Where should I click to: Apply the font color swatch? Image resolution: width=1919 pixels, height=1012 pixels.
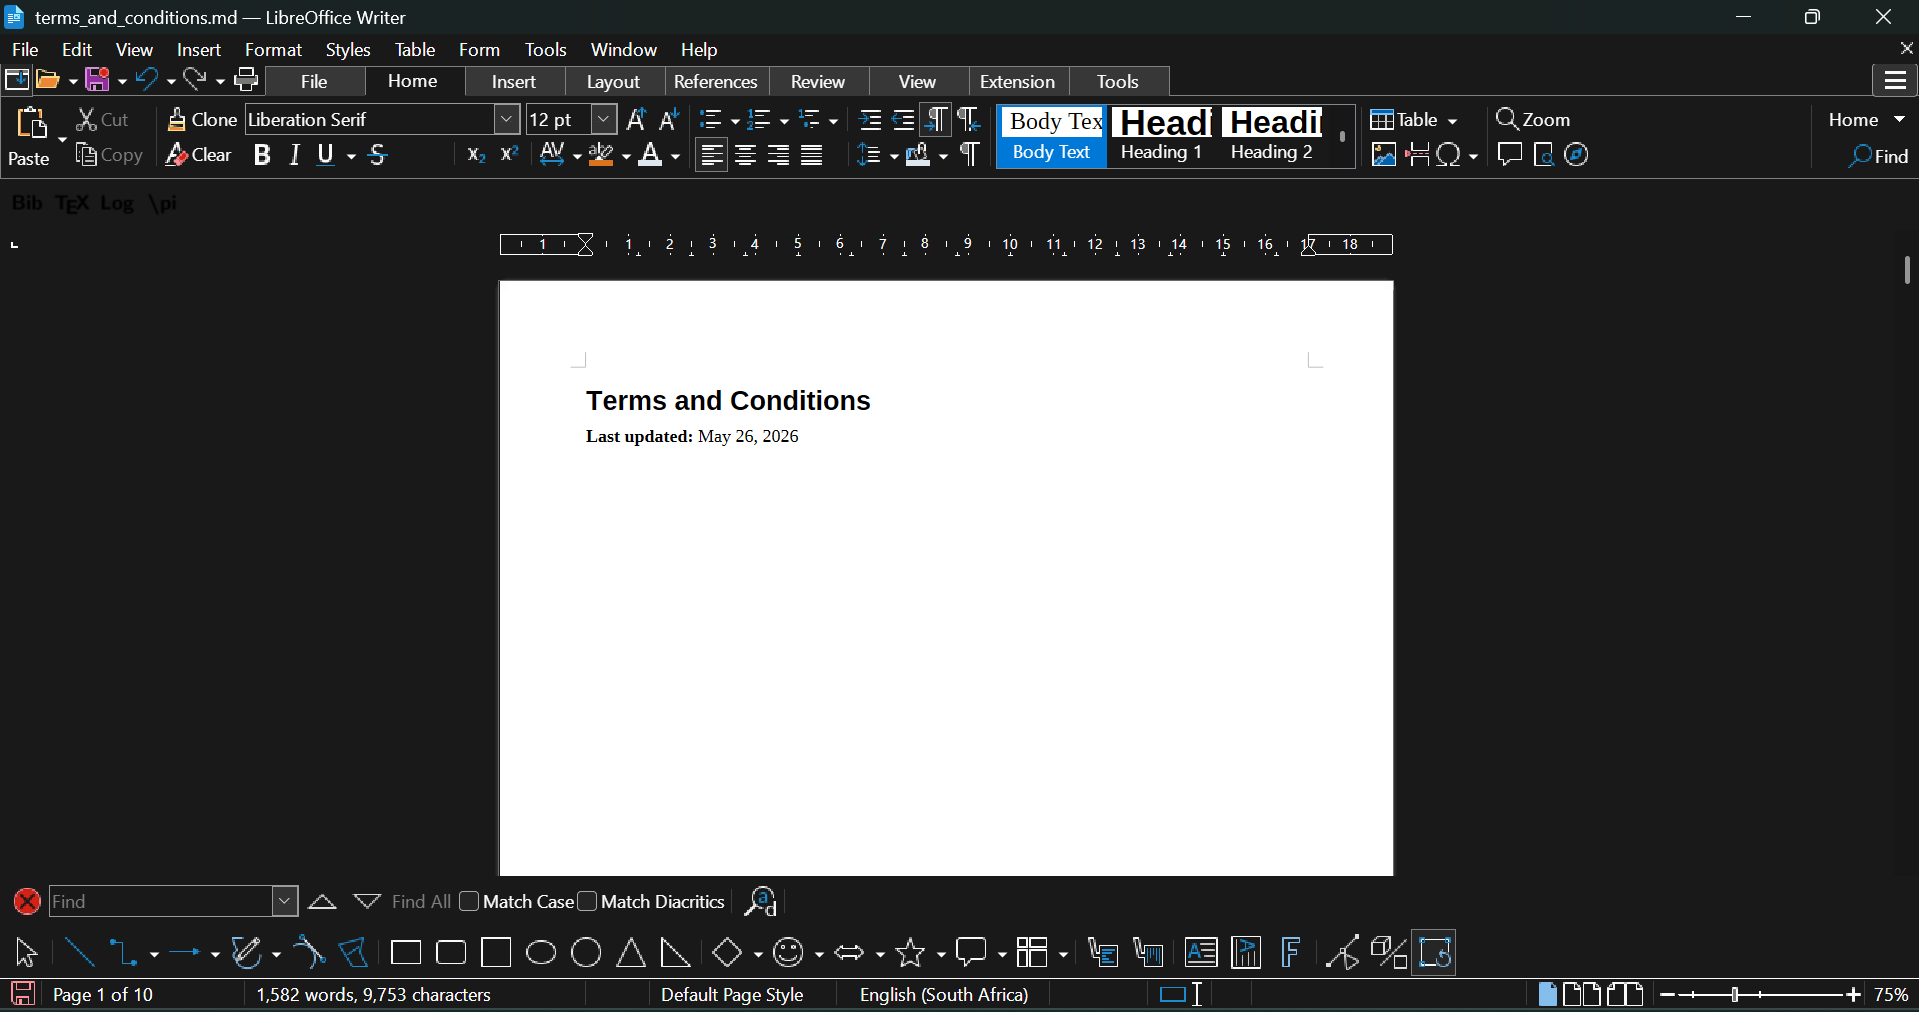pyautogui.click(x=651, y=155)
